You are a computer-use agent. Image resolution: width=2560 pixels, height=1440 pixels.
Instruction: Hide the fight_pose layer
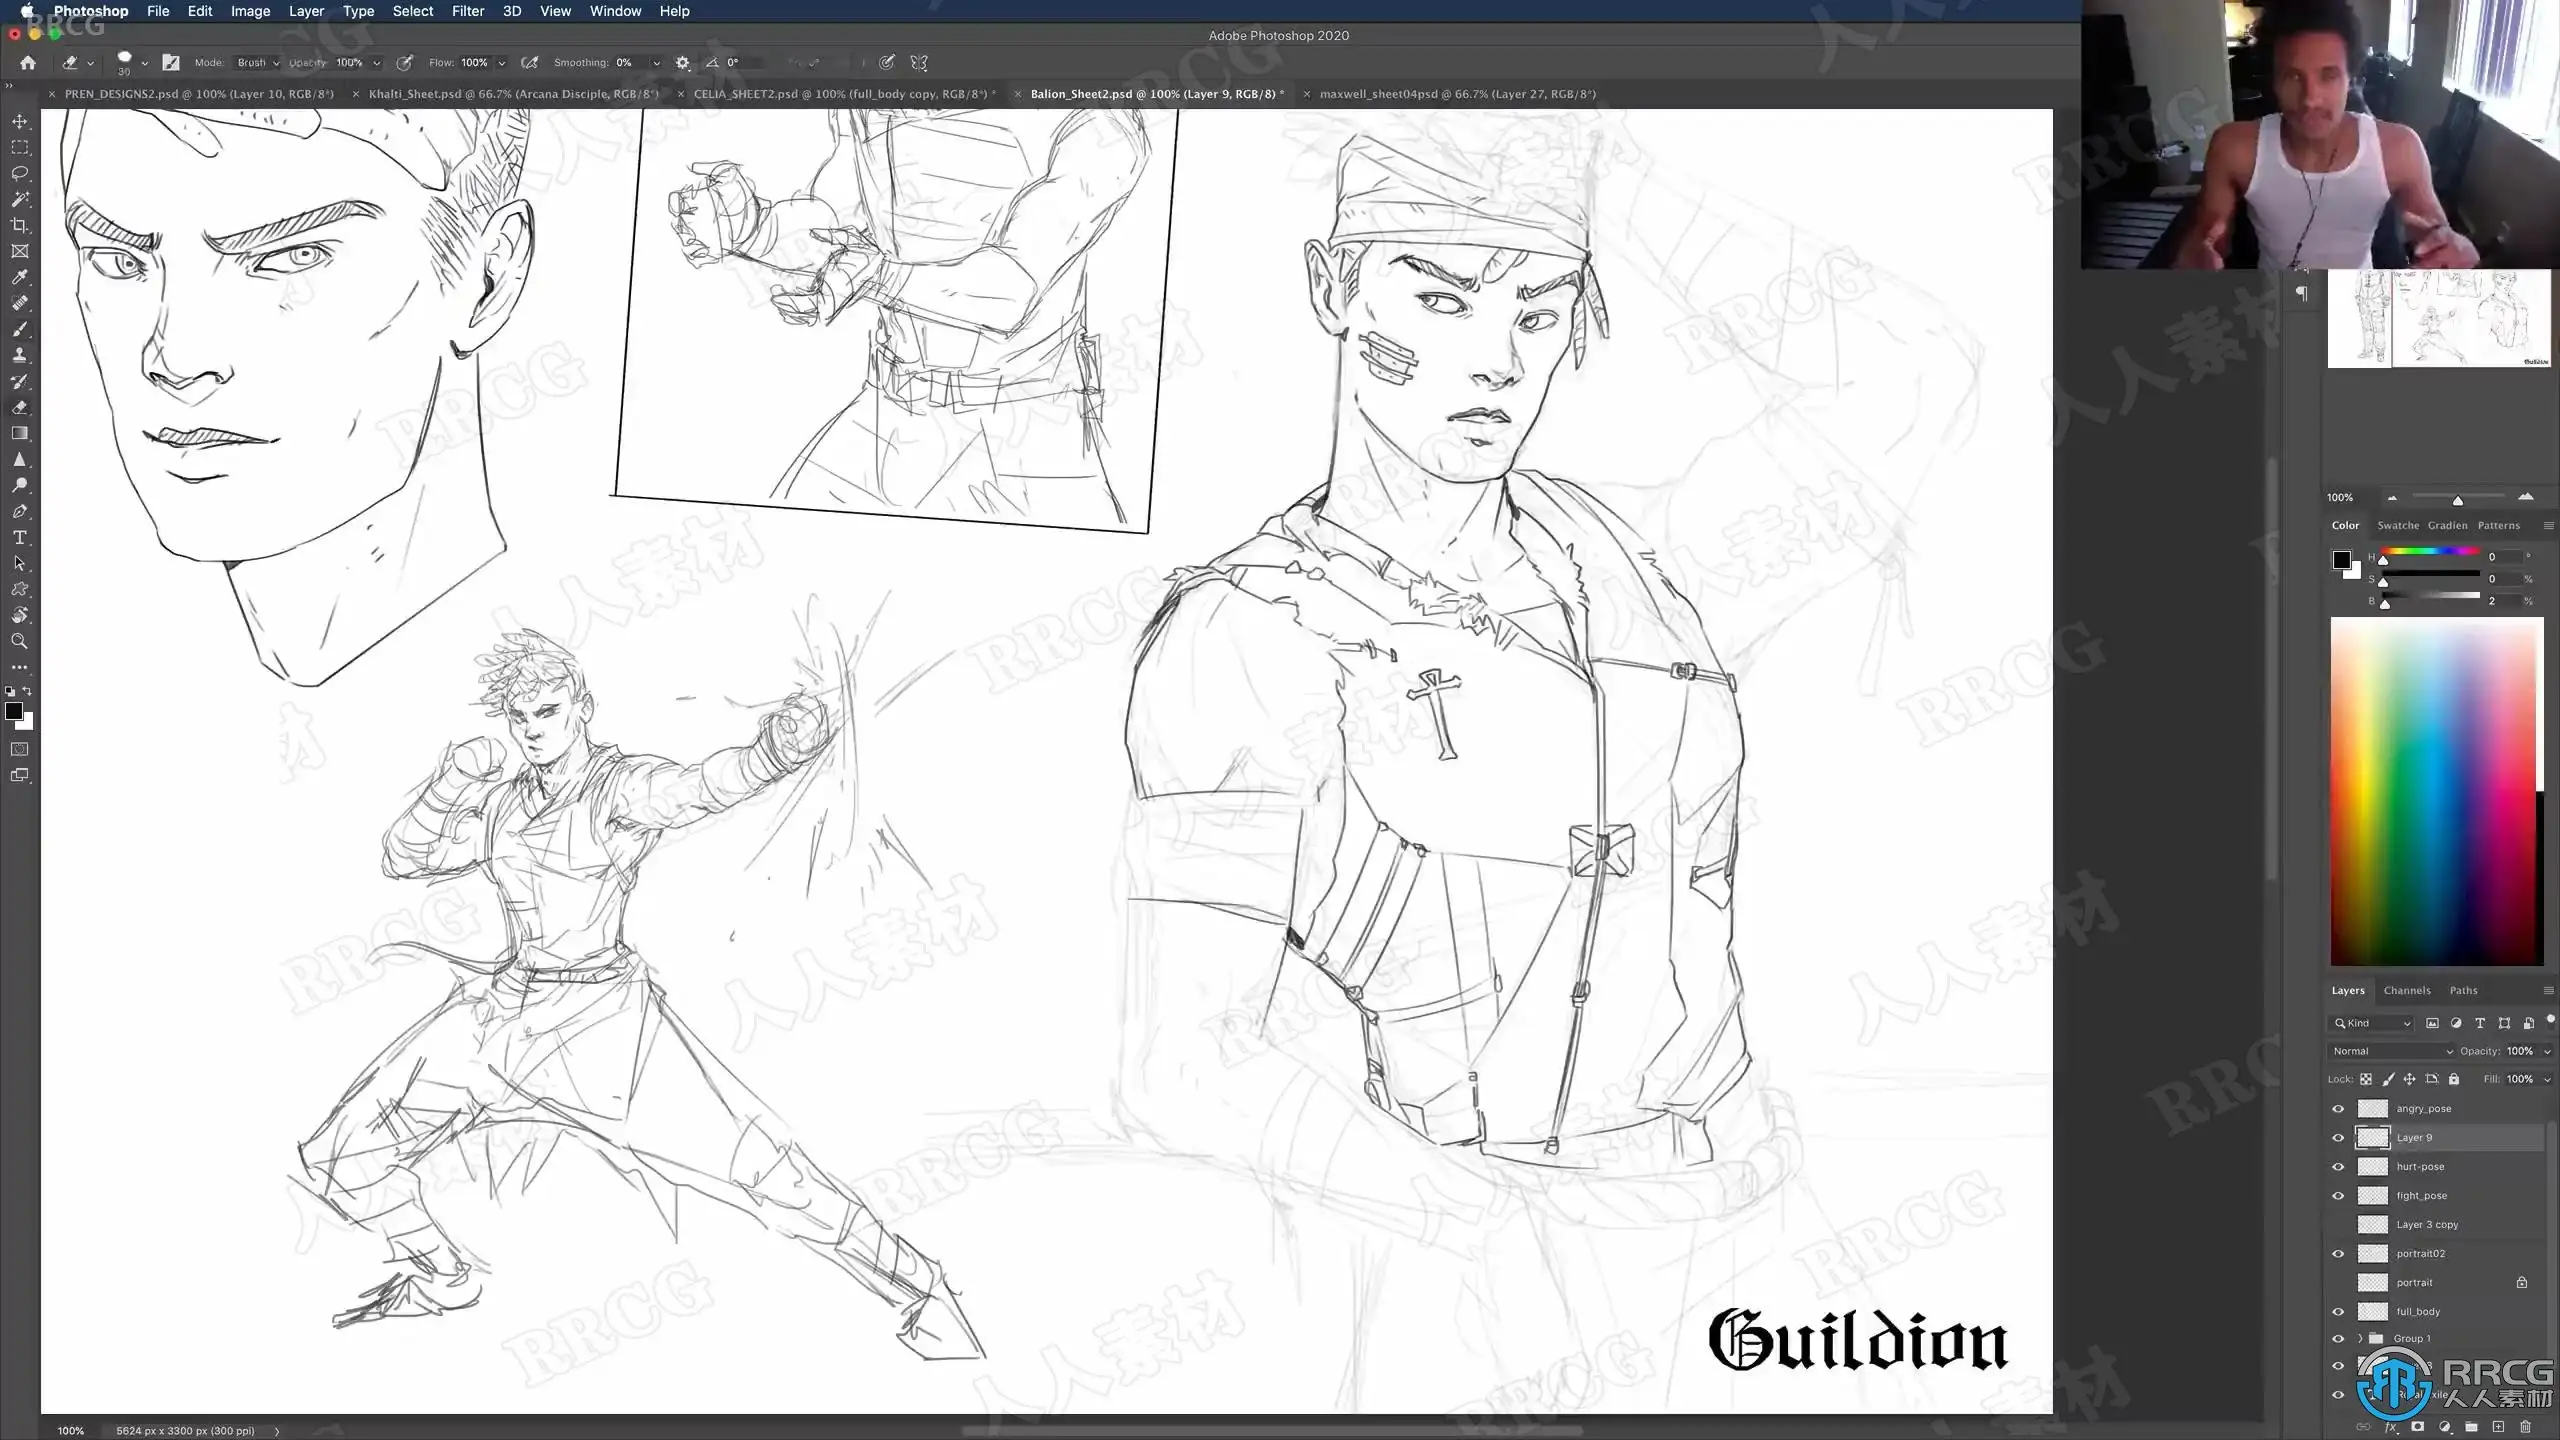(2338, 1195)
